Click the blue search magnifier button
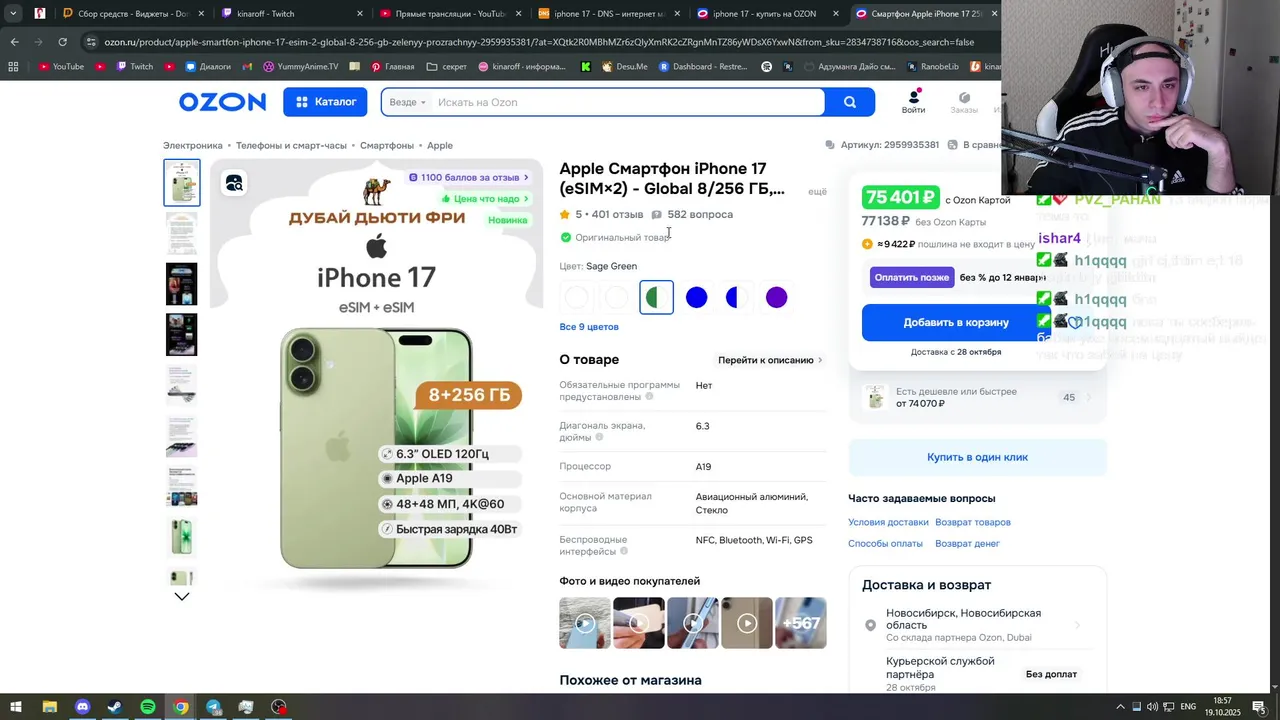The image size is (1280, 720). pos(850,102)
